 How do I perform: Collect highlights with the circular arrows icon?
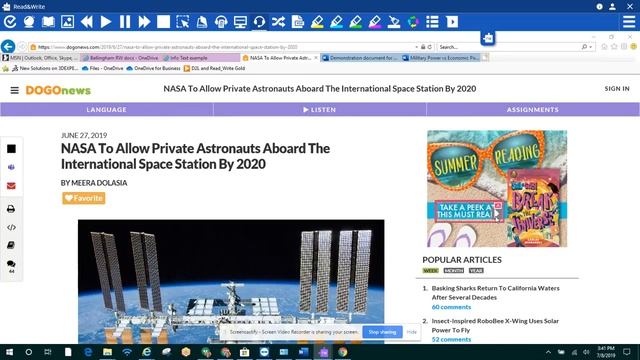[413, 22]
